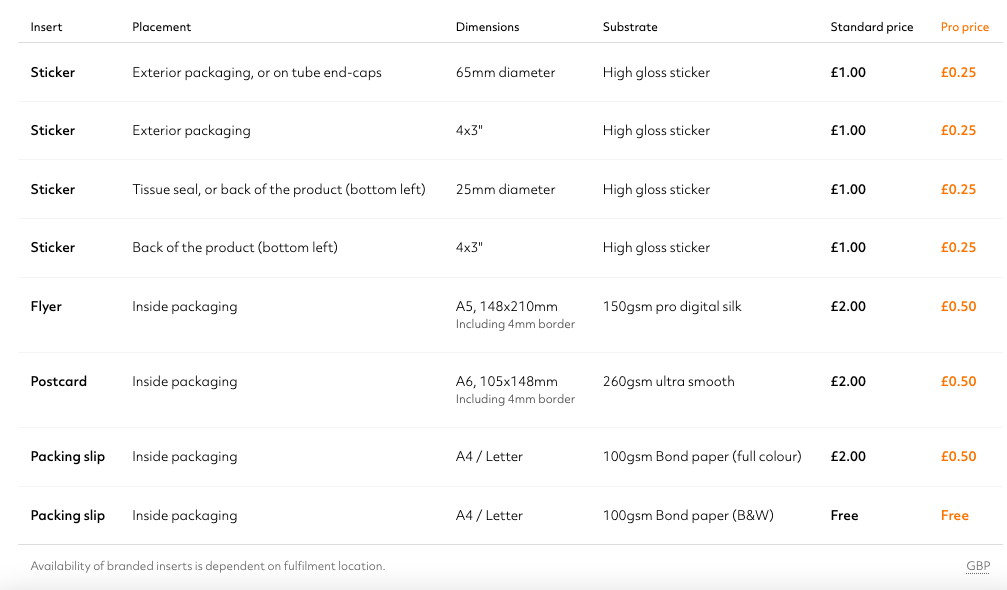This screenshot has width=1007, height=590.
Task: Click the B&W Bond paper substrate
Action: (x=688, y=516)
